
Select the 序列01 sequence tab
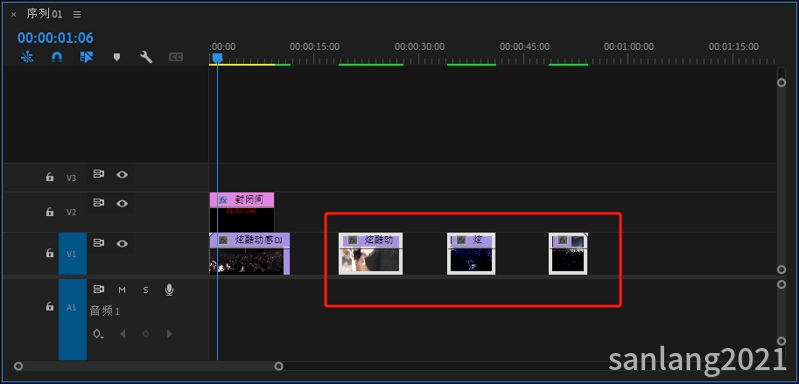[x=44, y=14]
